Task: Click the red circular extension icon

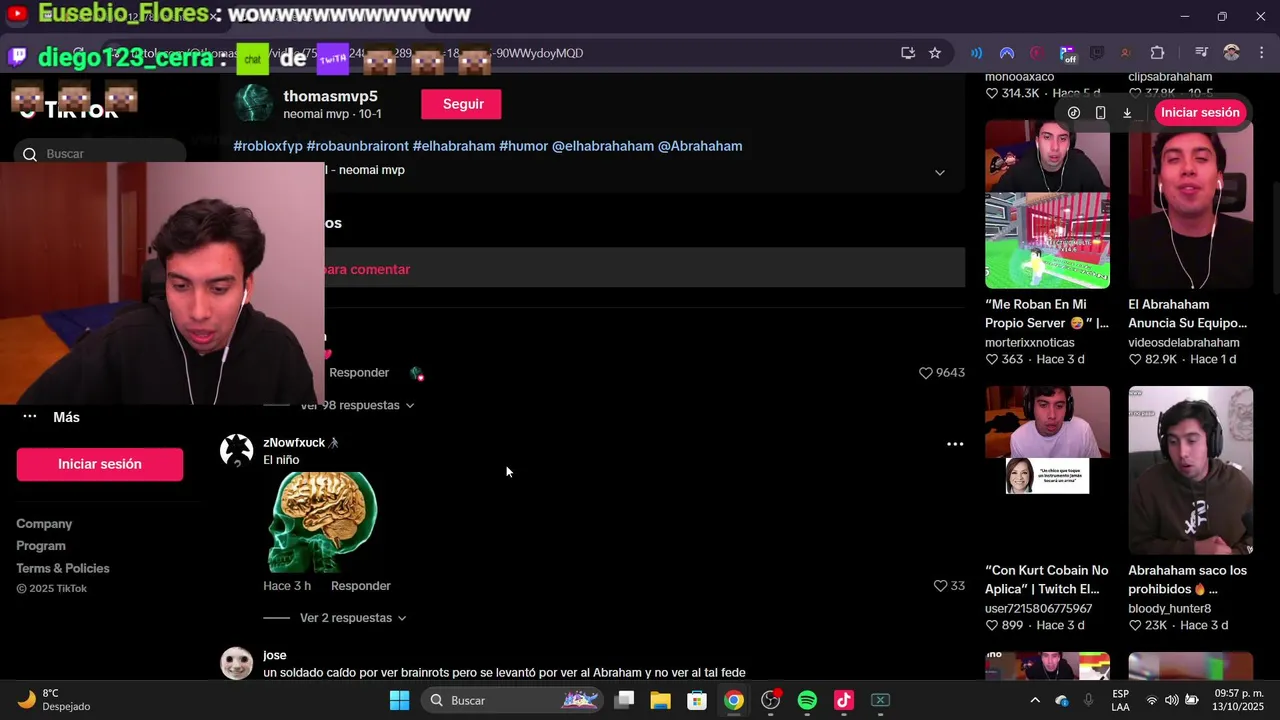Action: 1037,53
